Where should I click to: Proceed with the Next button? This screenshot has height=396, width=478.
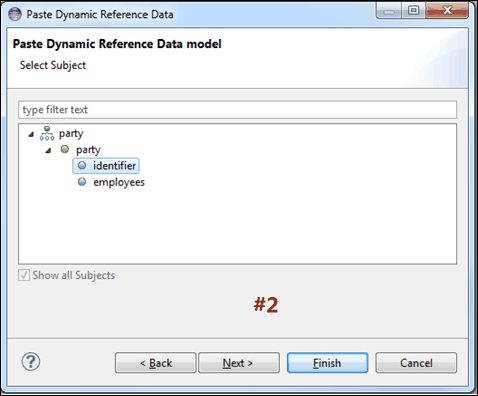[239, 363]
